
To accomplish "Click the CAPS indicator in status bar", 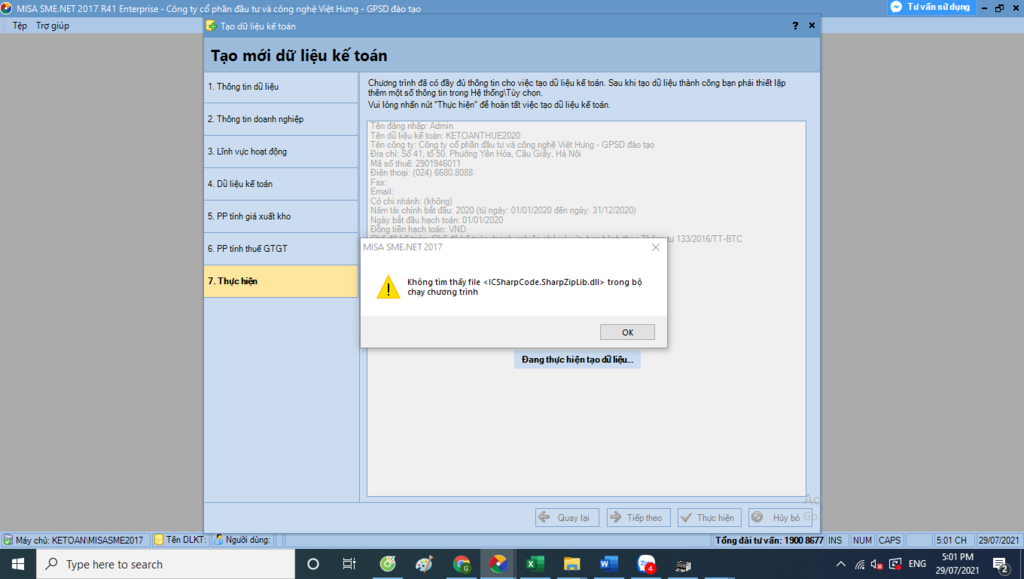I will [889, 540].
